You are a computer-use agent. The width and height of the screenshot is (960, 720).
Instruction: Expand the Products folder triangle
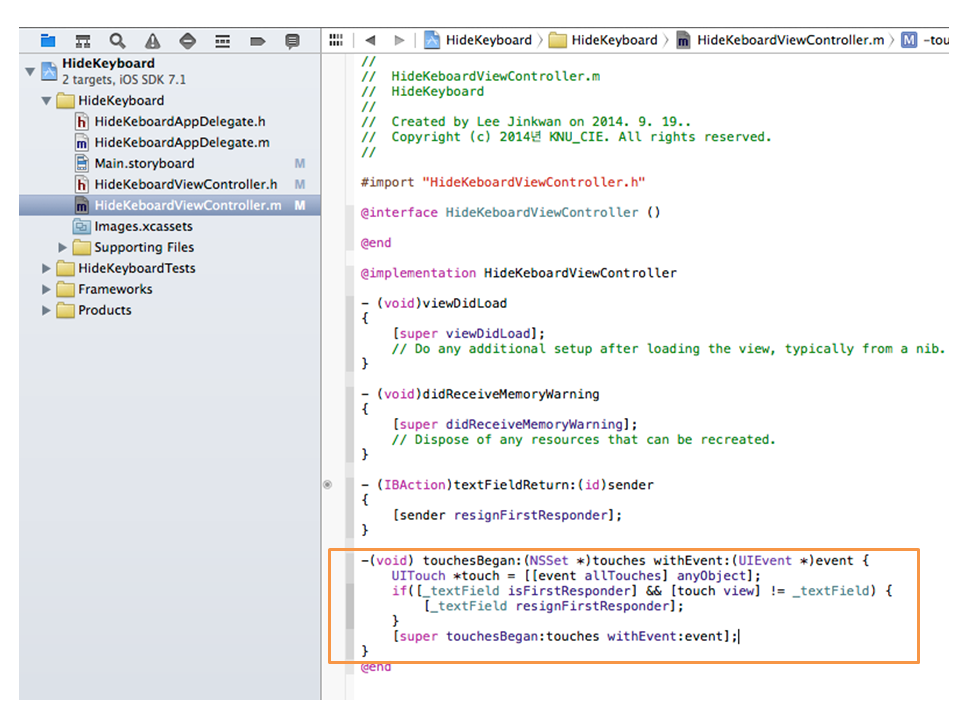pos(47,310)
